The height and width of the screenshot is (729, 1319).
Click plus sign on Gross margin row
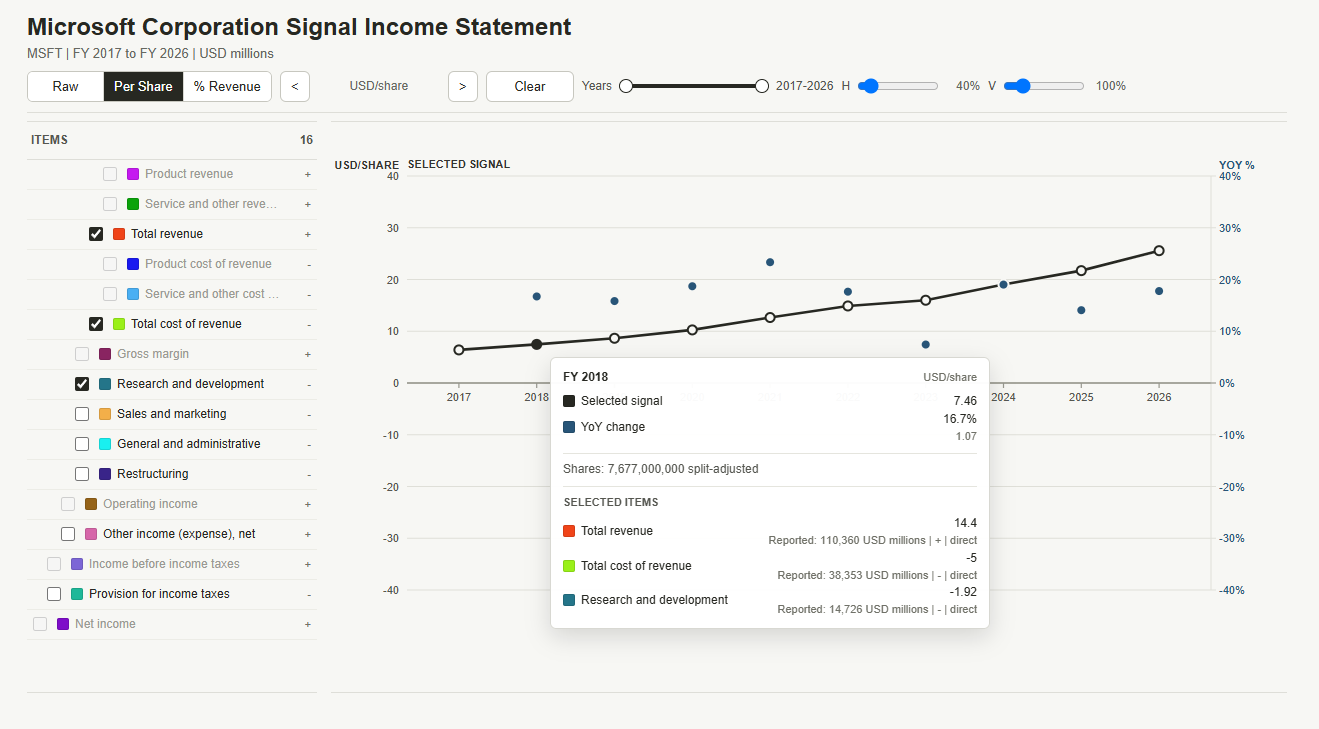point(308,354)
